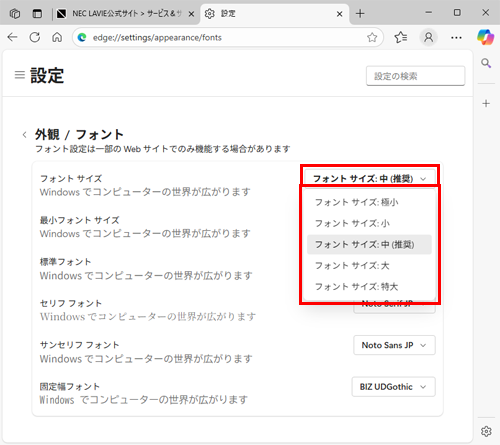Click the サンセリフ フォント label
Viewport: 500px width, 445px height.
[79, 345]
